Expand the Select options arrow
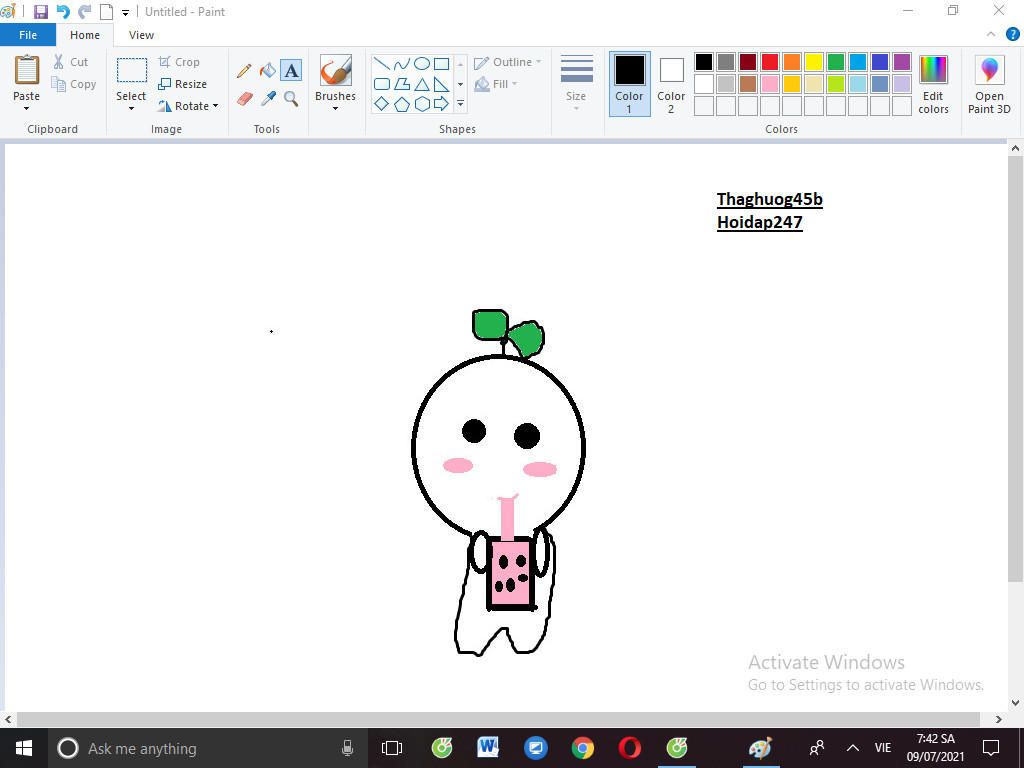Image resolution: width=1024 pixels, height=768 pixels. click(x=131, y=109)
